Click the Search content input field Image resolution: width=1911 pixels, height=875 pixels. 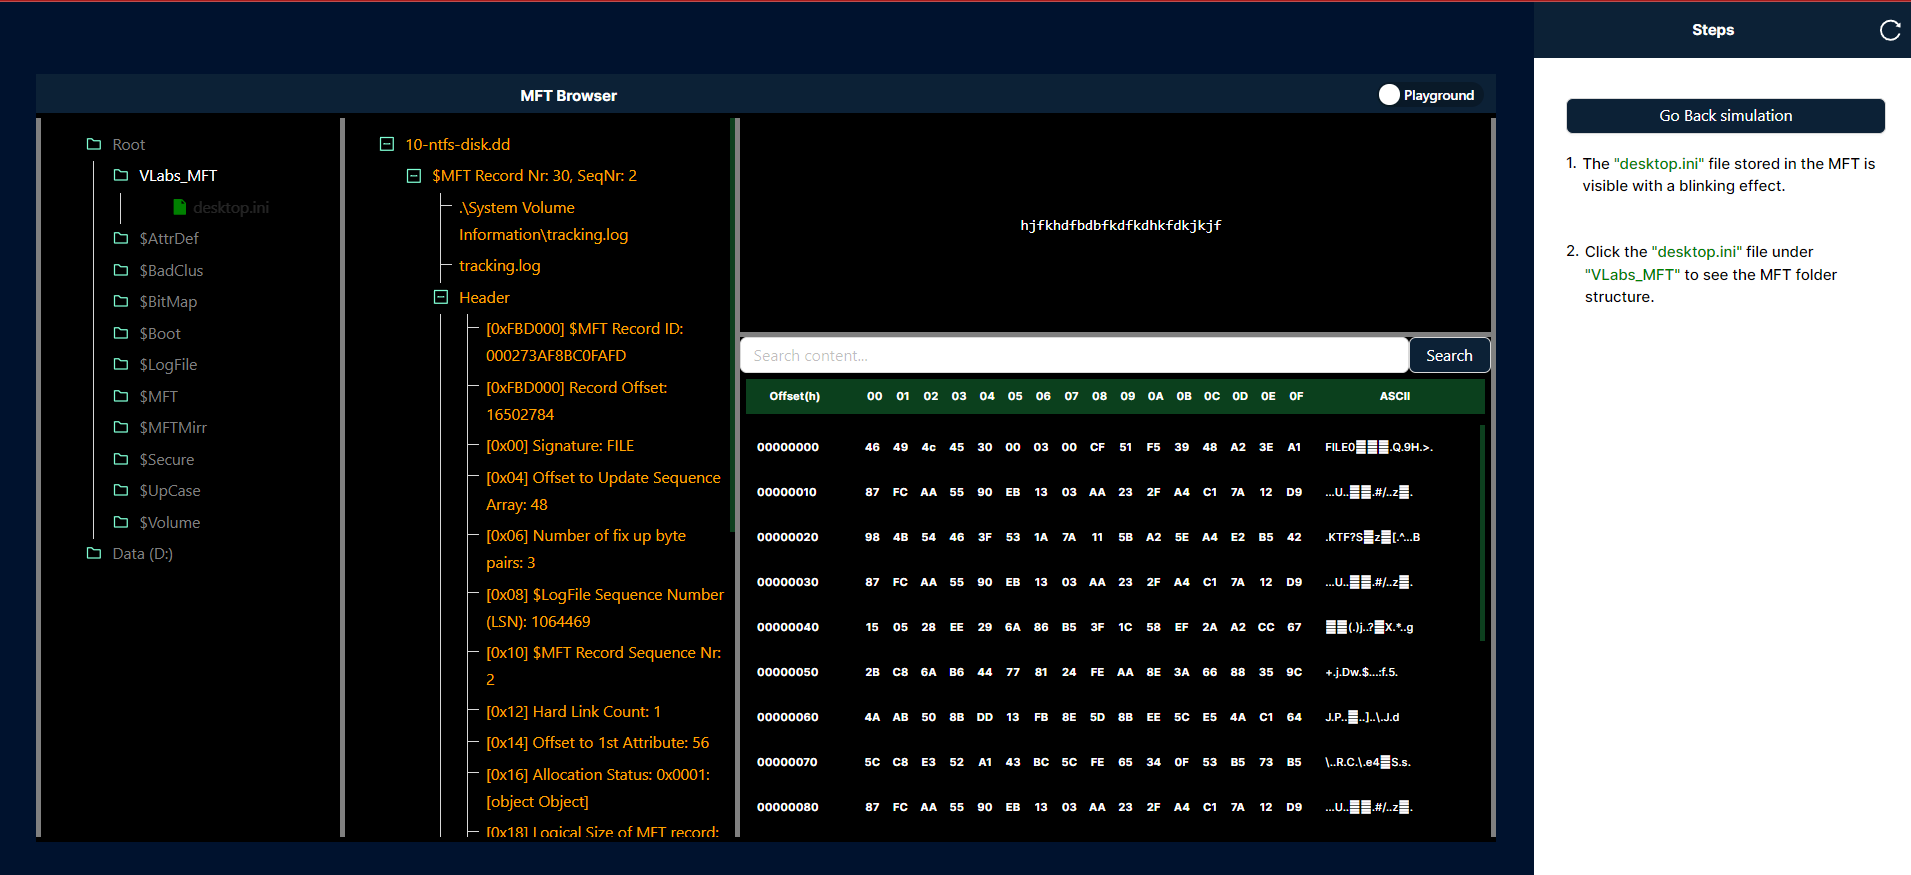(1074, 355)
